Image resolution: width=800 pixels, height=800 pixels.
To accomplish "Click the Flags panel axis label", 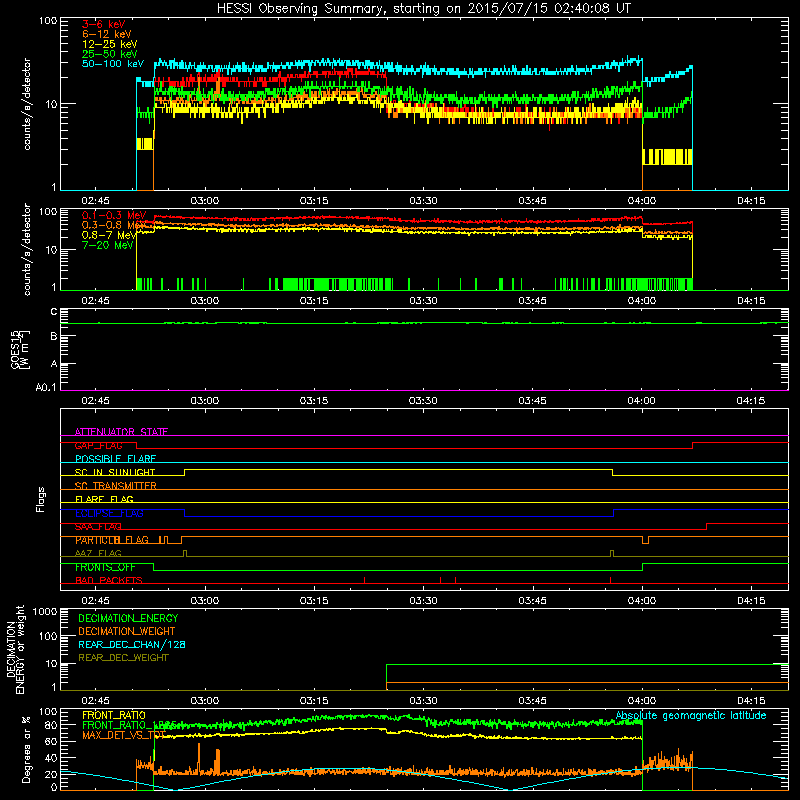I will pyautogui.click(x=41, y=499).
